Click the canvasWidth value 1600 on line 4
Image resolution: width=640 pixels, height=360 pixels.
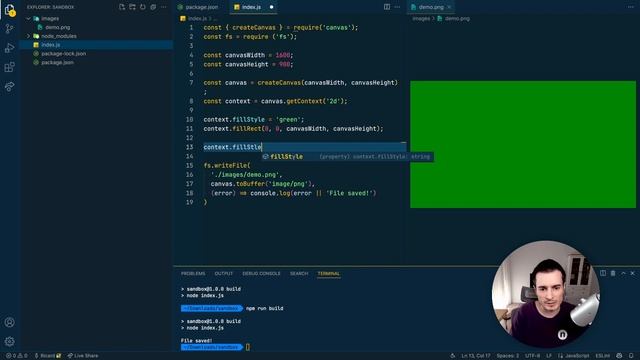click(x=283, y=55)
